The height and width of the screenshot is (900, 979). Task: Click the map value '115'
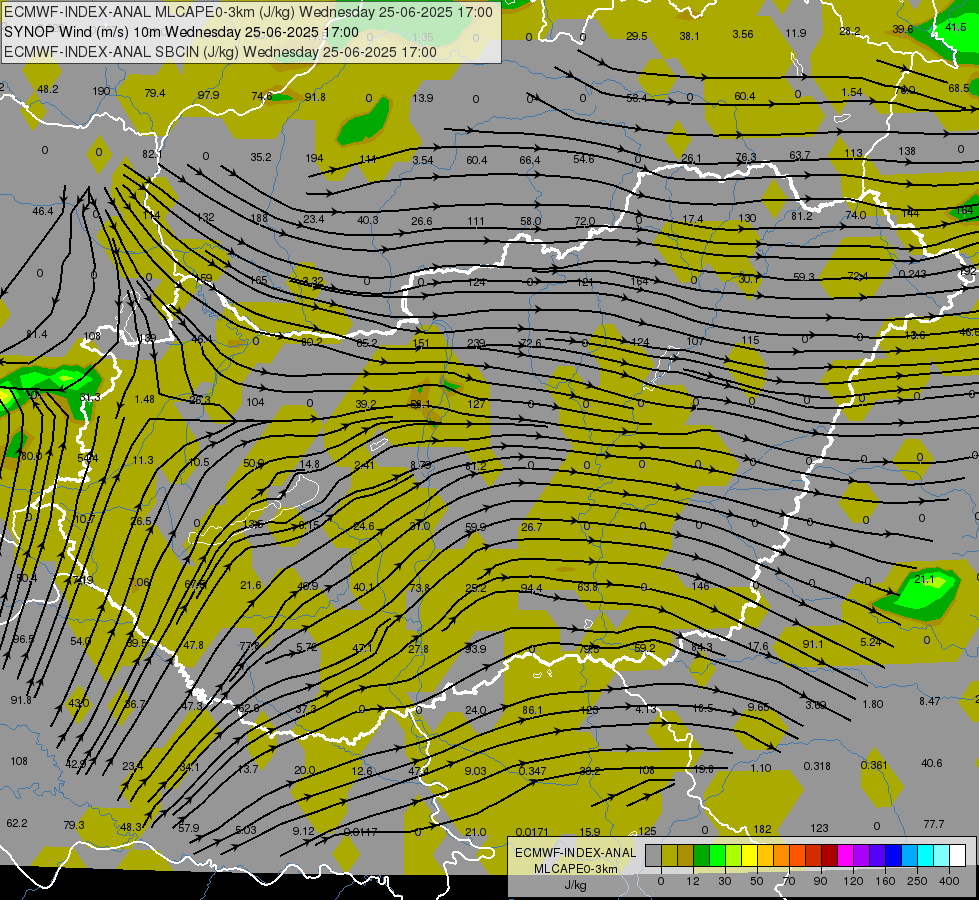(x=750, y=340)
